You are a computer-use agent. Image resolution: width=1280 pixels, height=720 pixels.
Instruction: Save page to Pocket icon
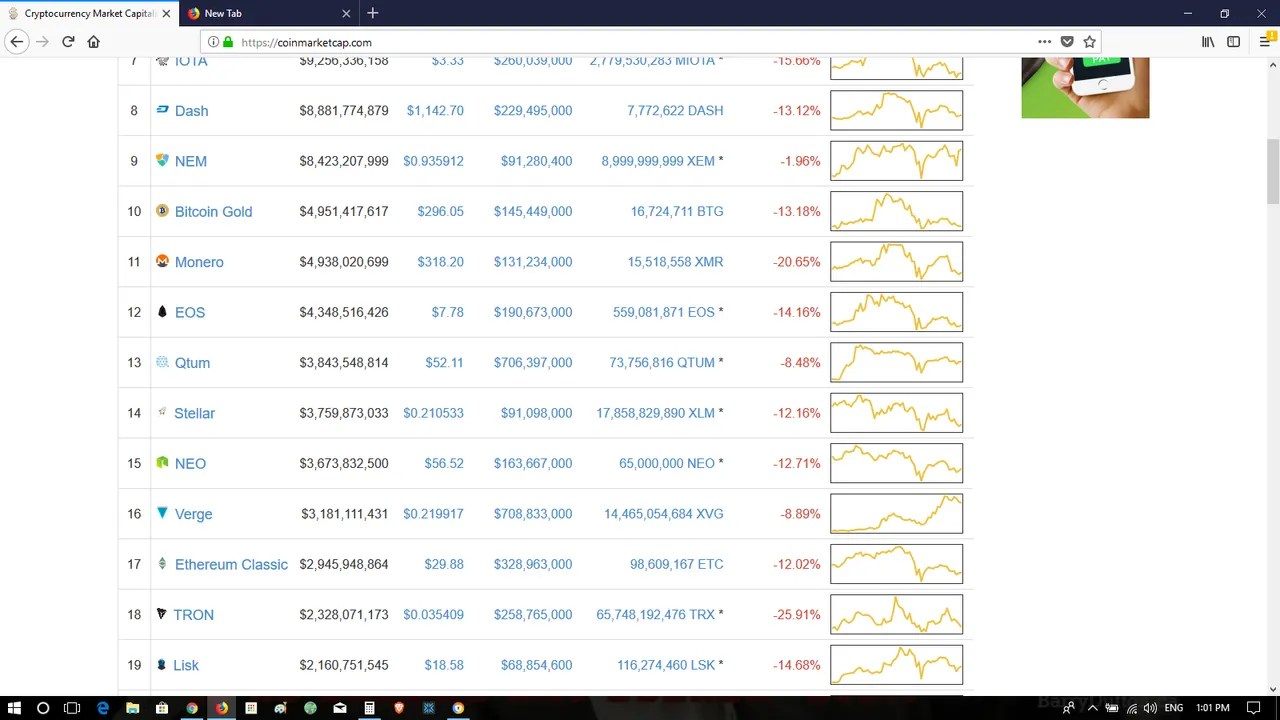pyautogui.click(x=1067, y=42)
